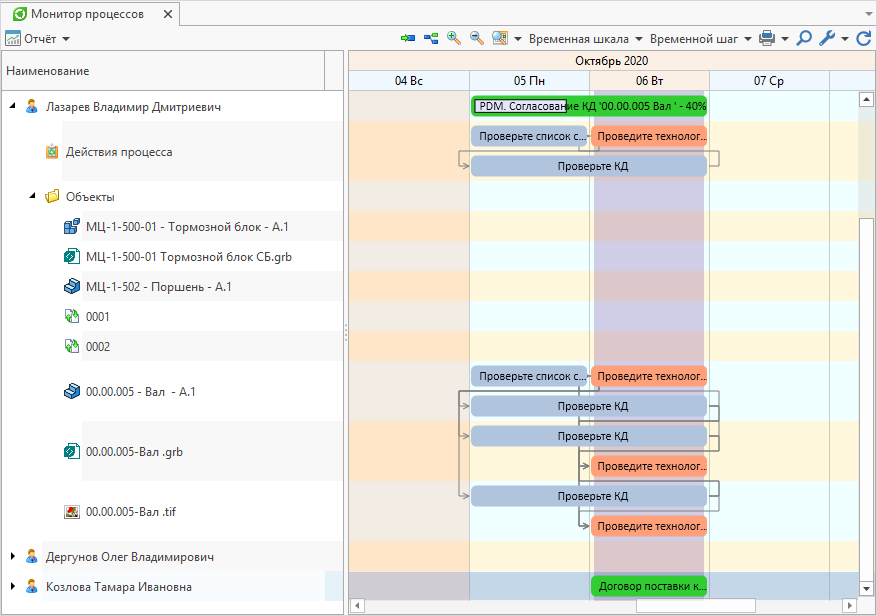The image size is (877, 616).
Task: Click green PDM. Согласование КД process bar
Action: [x=589, y=106]
